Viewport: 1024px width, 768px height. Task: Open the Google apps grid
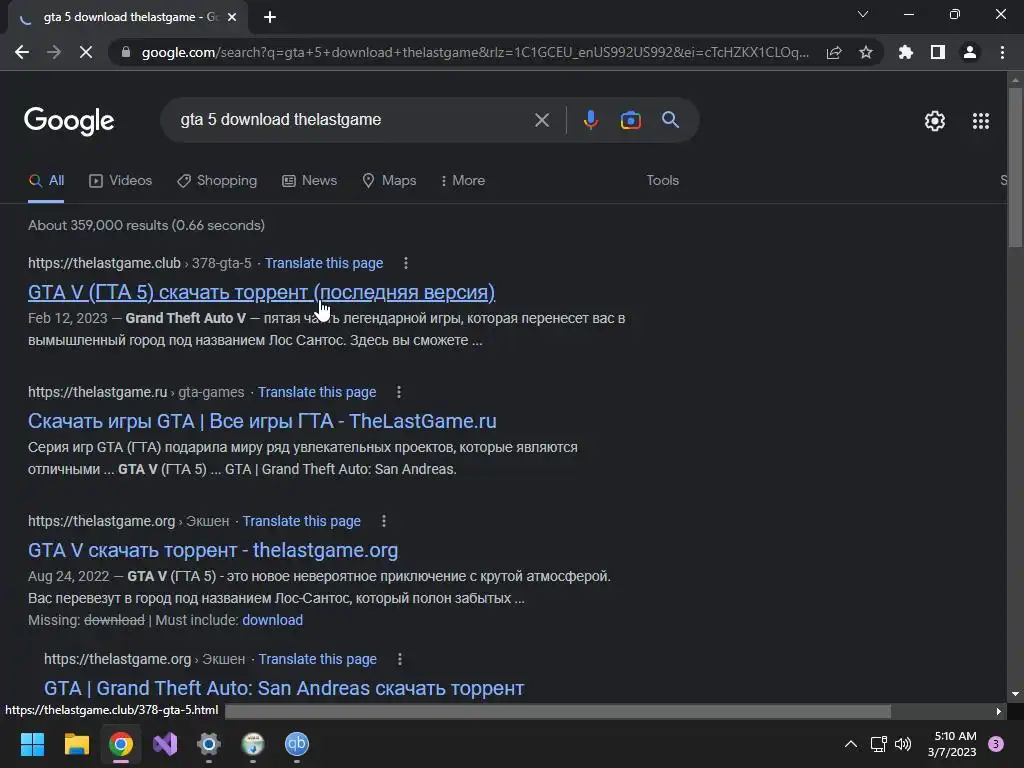click(980, 121)
